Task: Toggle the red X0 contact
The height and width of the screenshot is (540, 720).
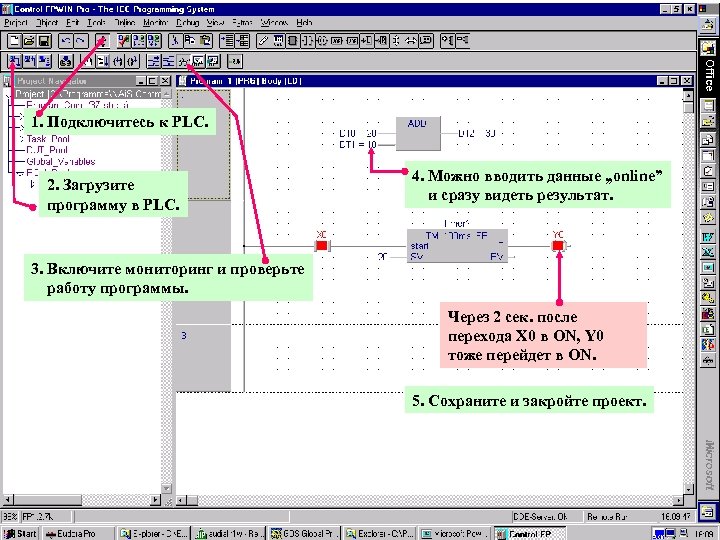Action: tap(321, 246)
